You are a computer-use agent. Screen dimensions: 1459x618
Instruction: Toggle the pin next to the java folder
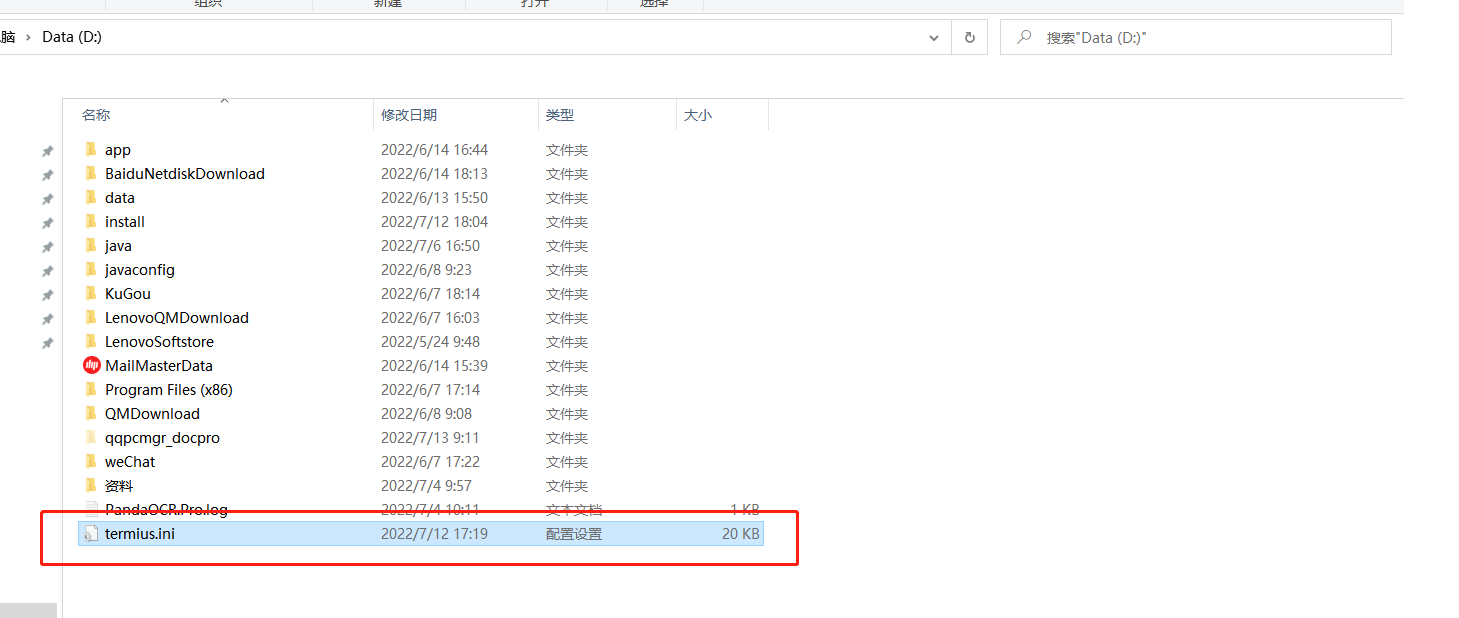pos(47,246)
